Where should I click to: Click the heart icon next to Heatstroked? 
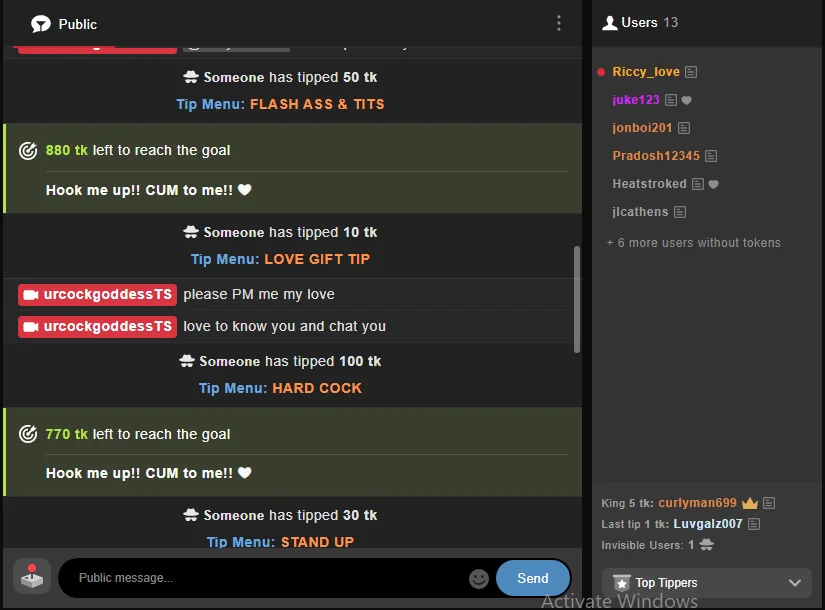tap(713, 184)
